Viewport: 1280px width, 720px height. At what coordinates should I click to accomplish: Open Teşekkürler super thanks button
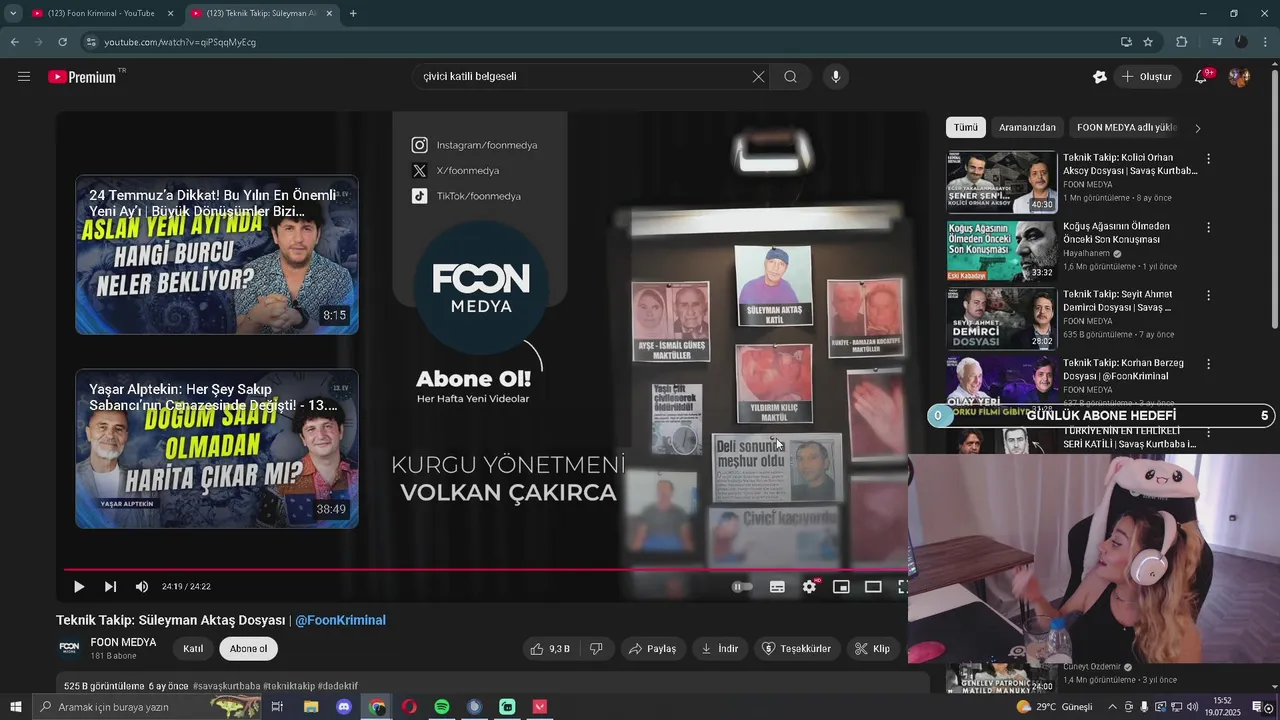pyautogui.click(x=796, y=649)
